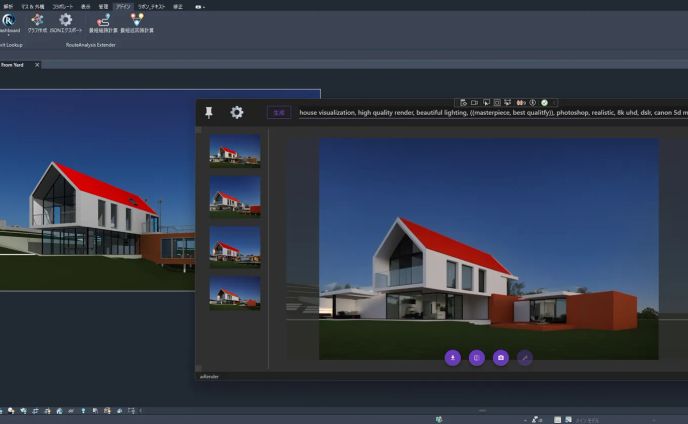Open the コラボレート ribbon tab
Screen dimensions: 688x424
point(63,7)
